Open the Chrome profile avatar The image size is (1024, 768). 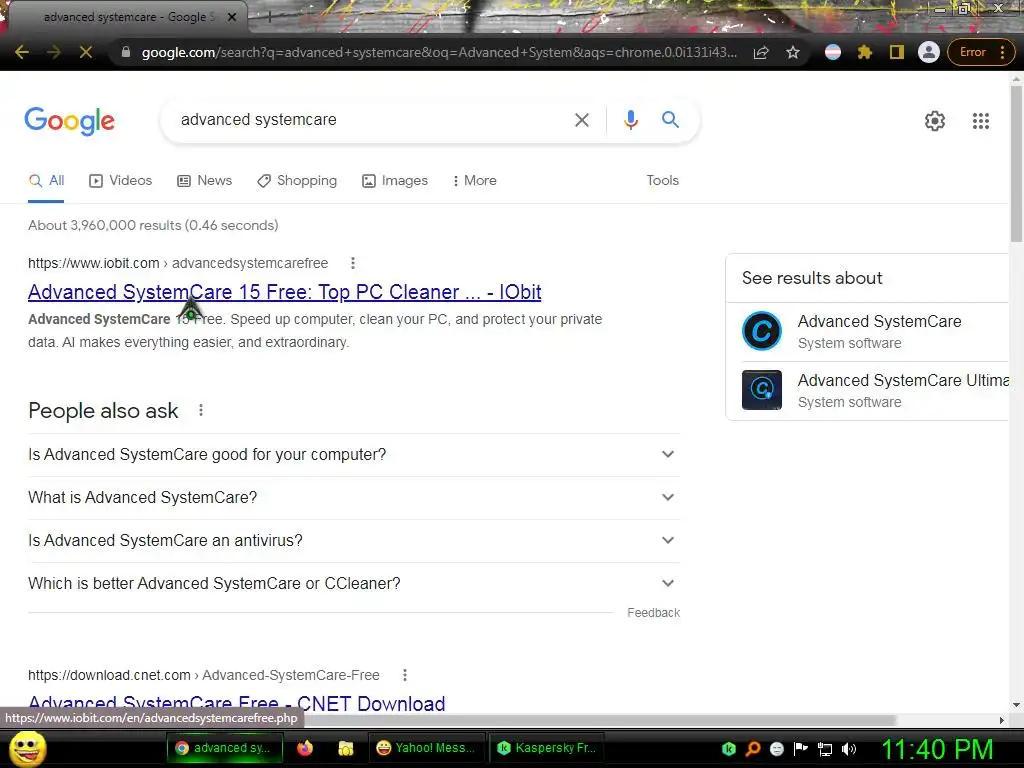(929, 52)
